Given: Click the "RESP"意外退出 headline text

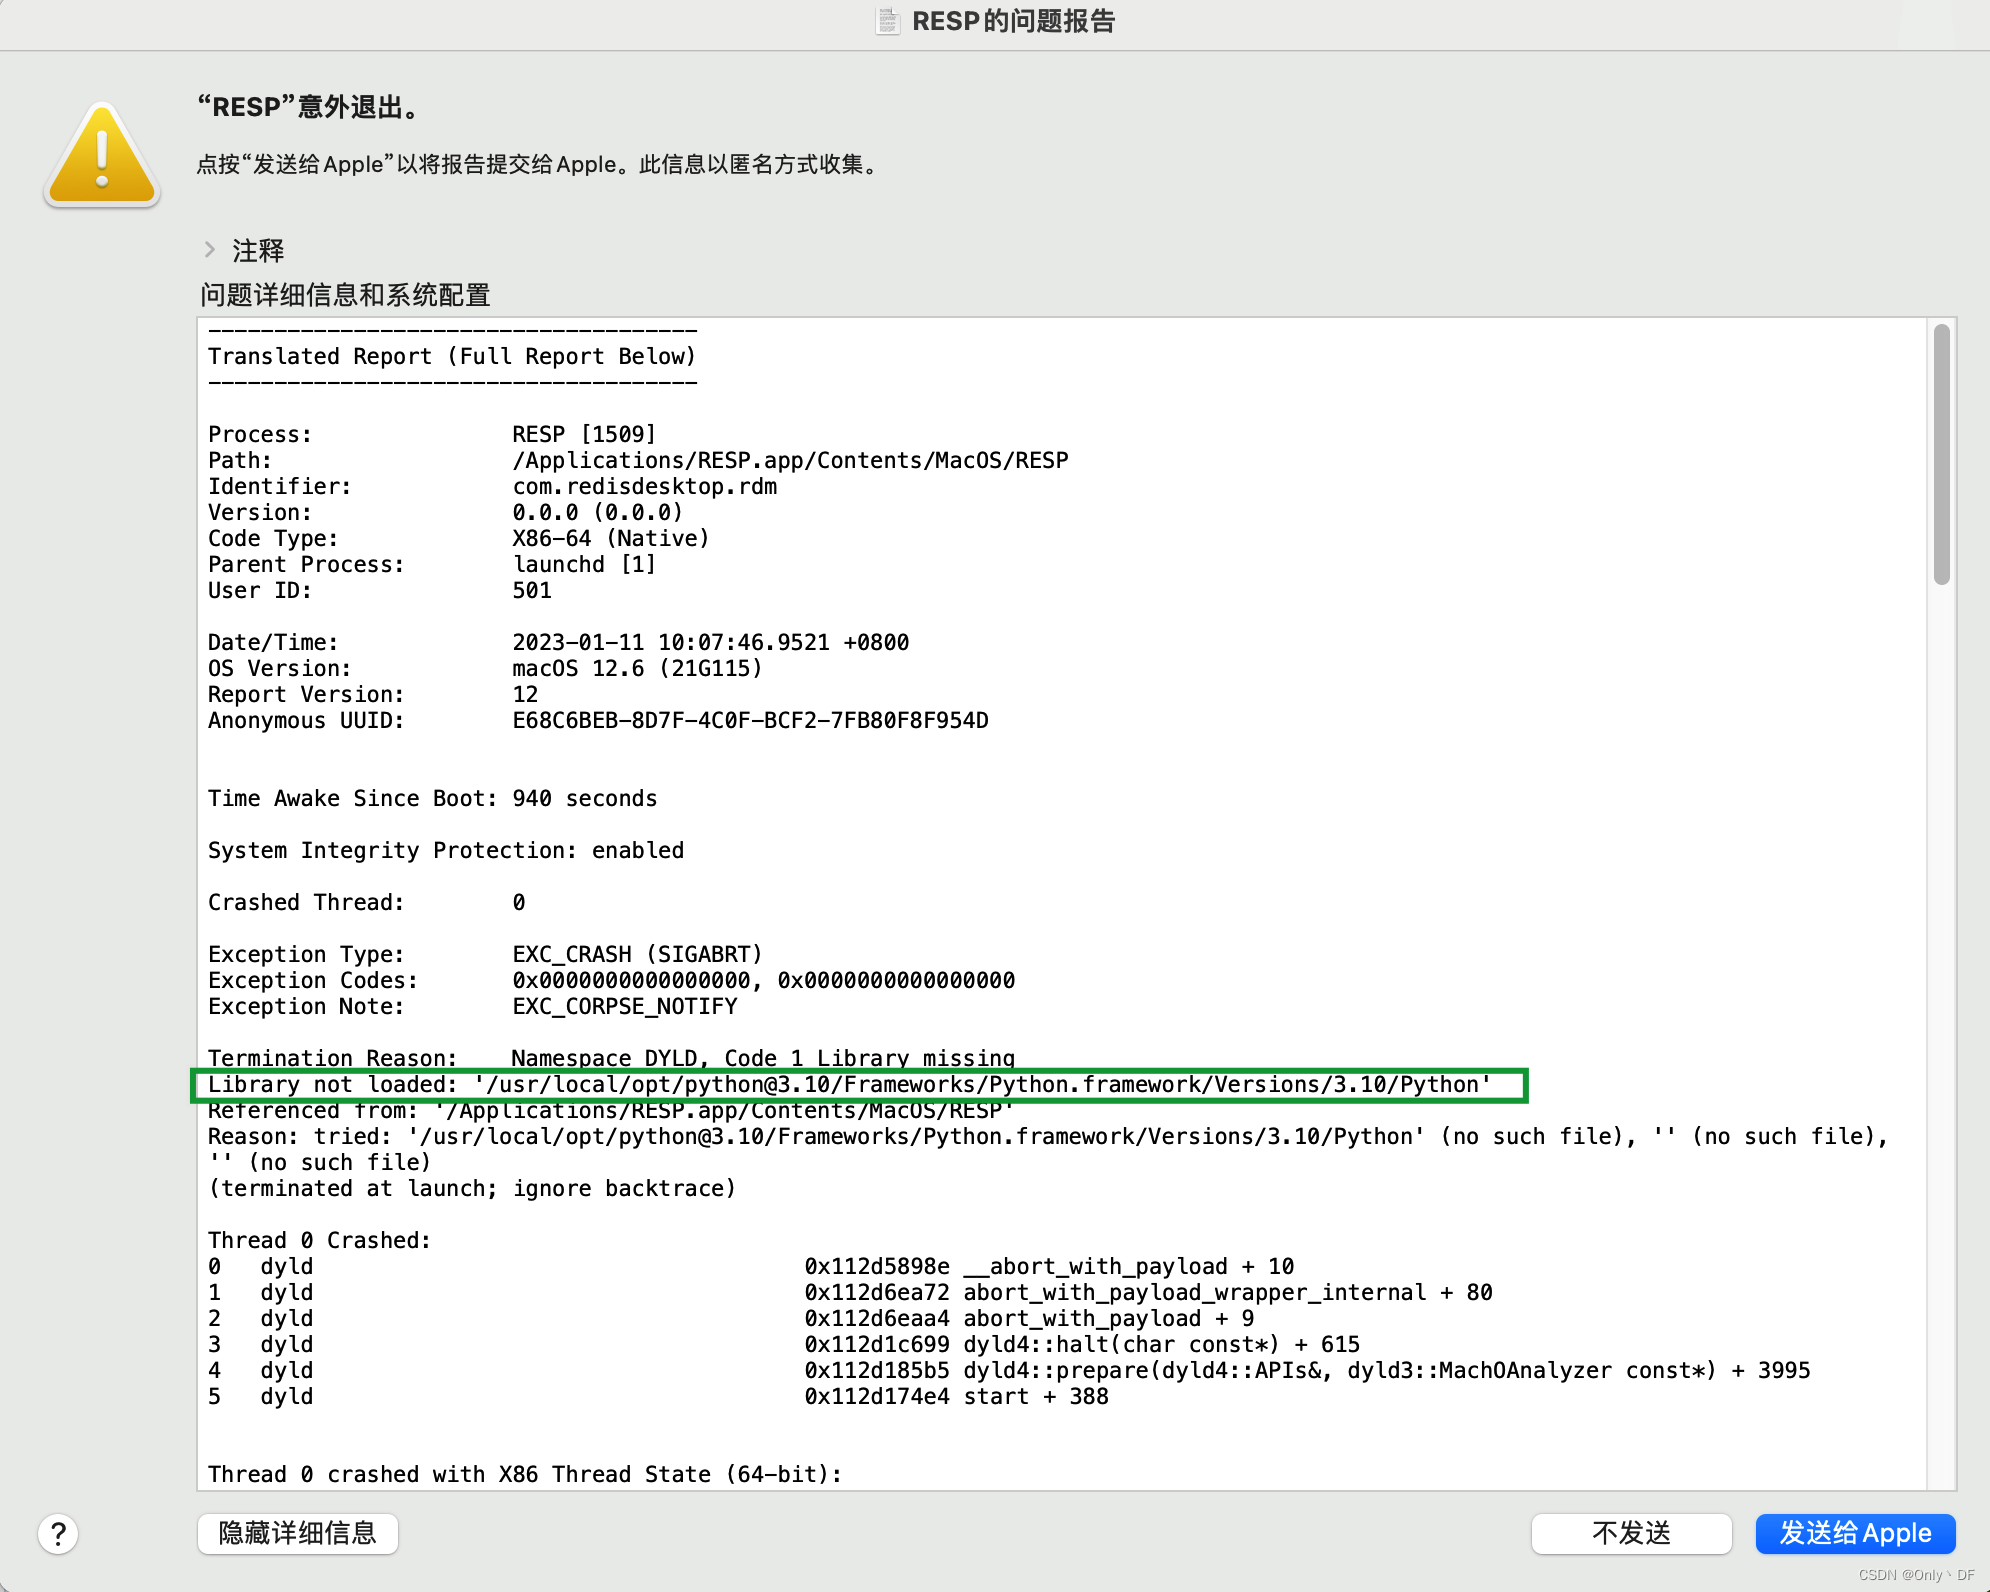Looking at the screenshot, I should (309, 107).
